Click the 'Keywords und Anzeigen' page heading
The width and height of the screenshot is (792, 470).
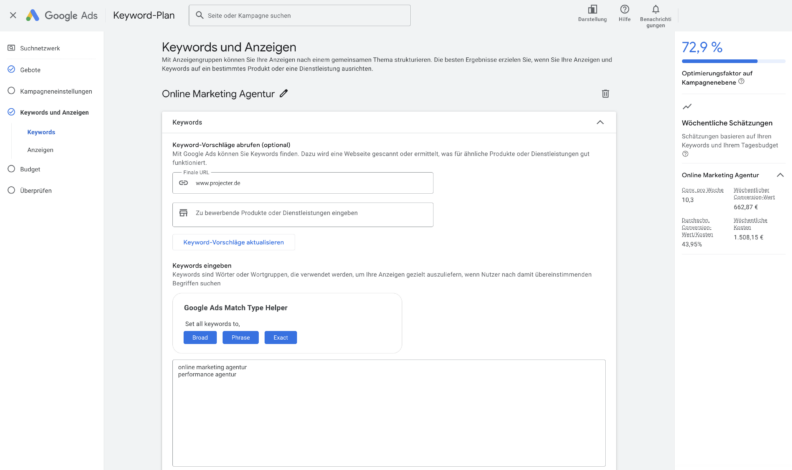(229, 47)
